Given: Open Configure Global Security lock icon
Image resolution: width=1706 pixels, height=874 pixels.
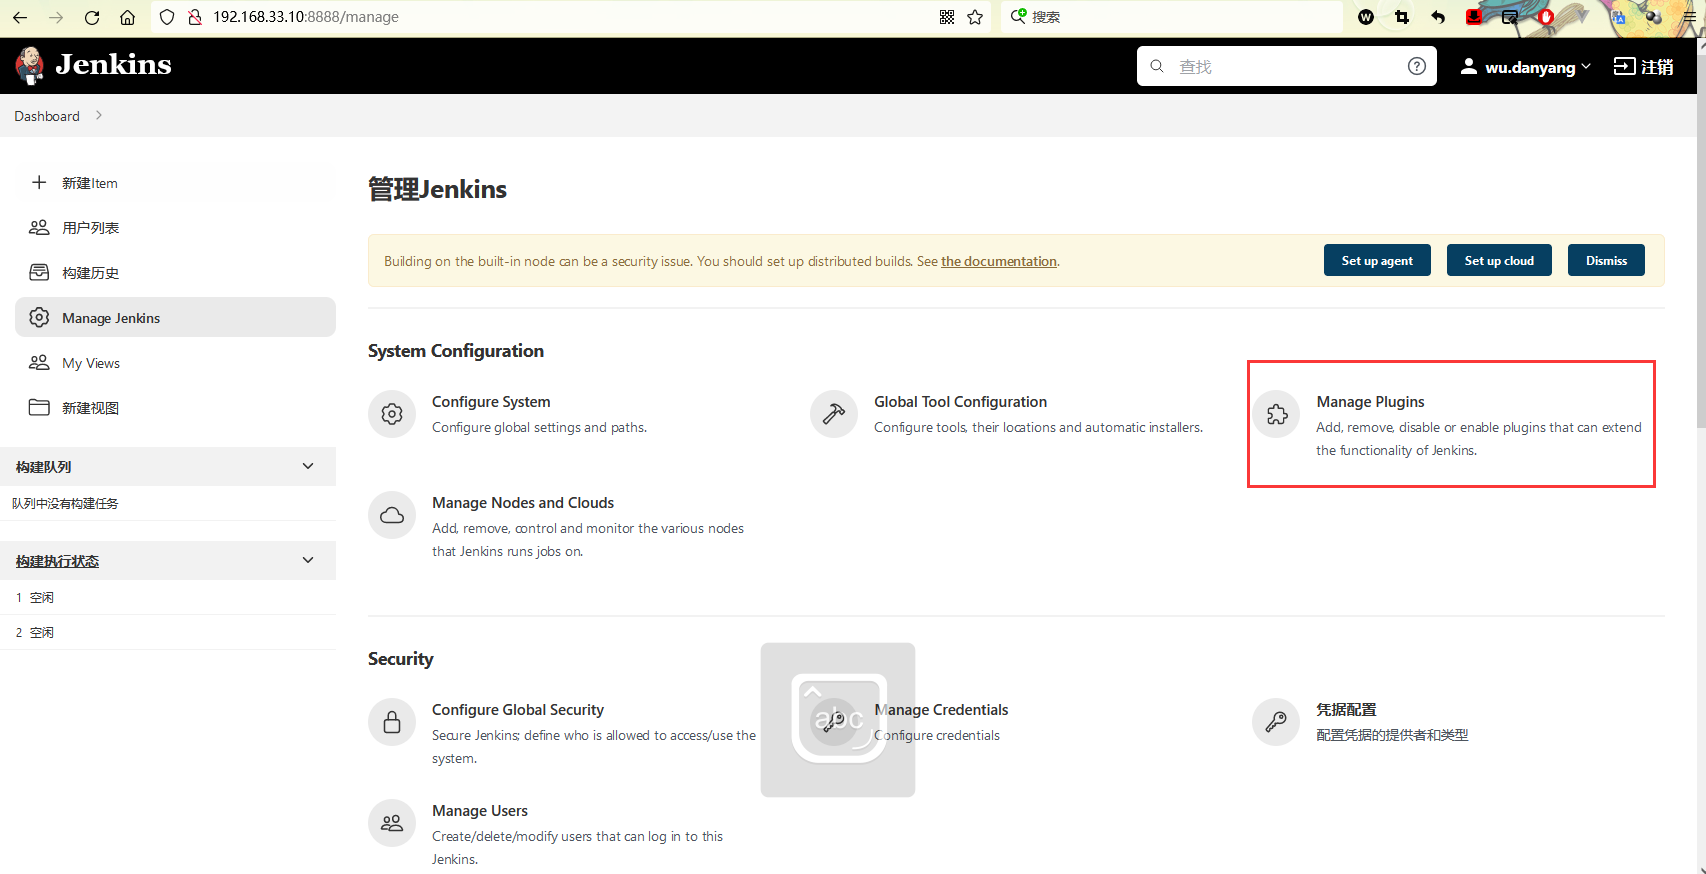Looking at the screenshot, I should click(392, 722).
